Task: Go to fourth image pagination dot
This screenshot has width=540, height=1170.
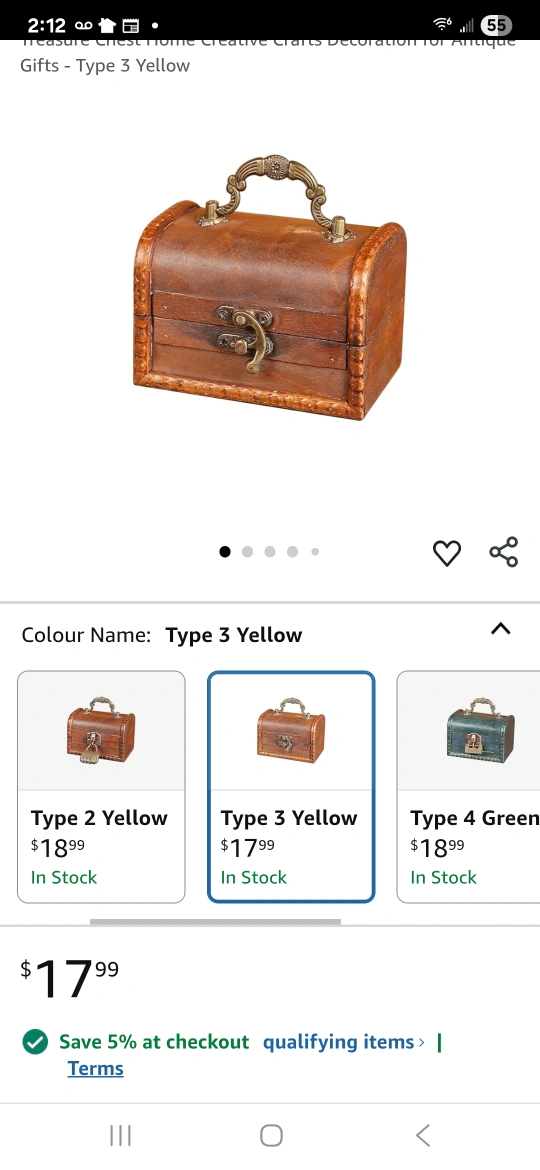Action: (x=292, y=551)
